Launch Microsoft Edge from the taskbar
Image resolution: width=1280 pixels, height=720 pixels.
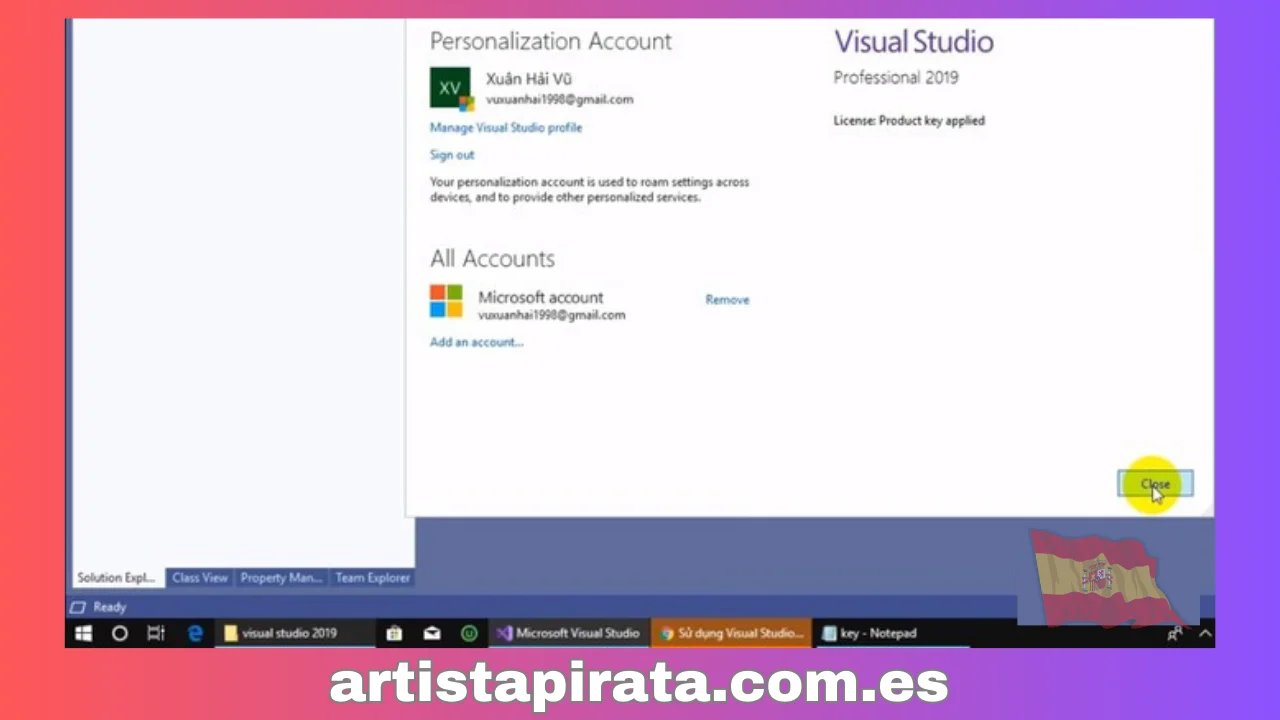pos(196,633)
